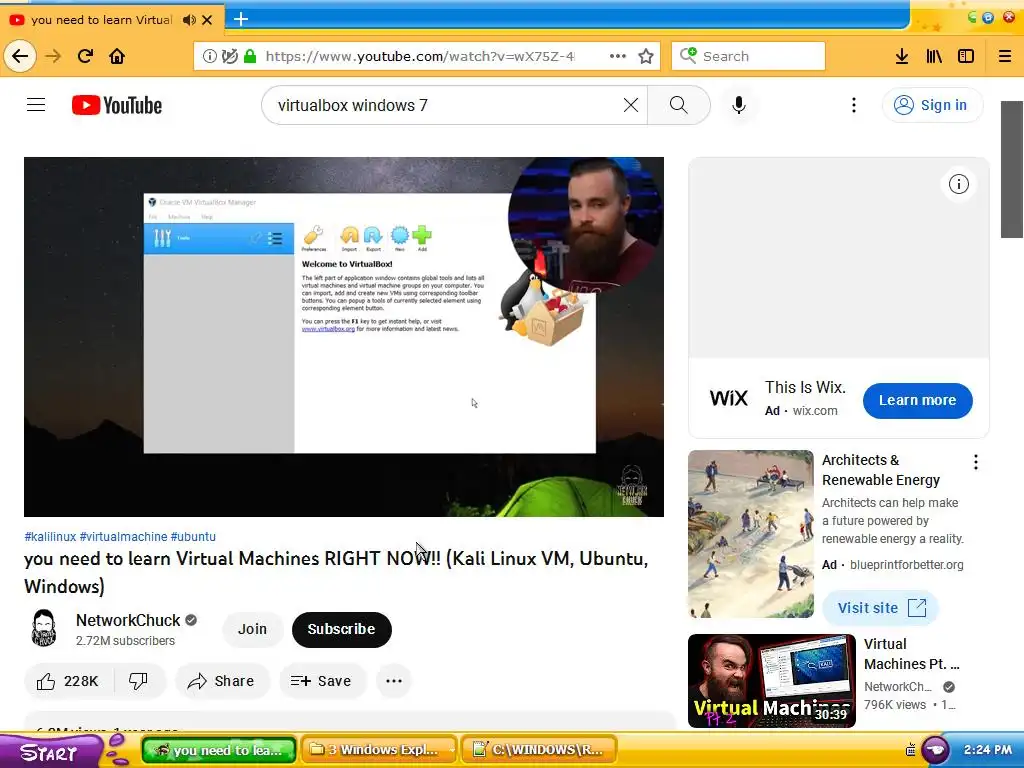Run search with the magnifier button
Screen dimensions: 1024x768
[679, 105]
